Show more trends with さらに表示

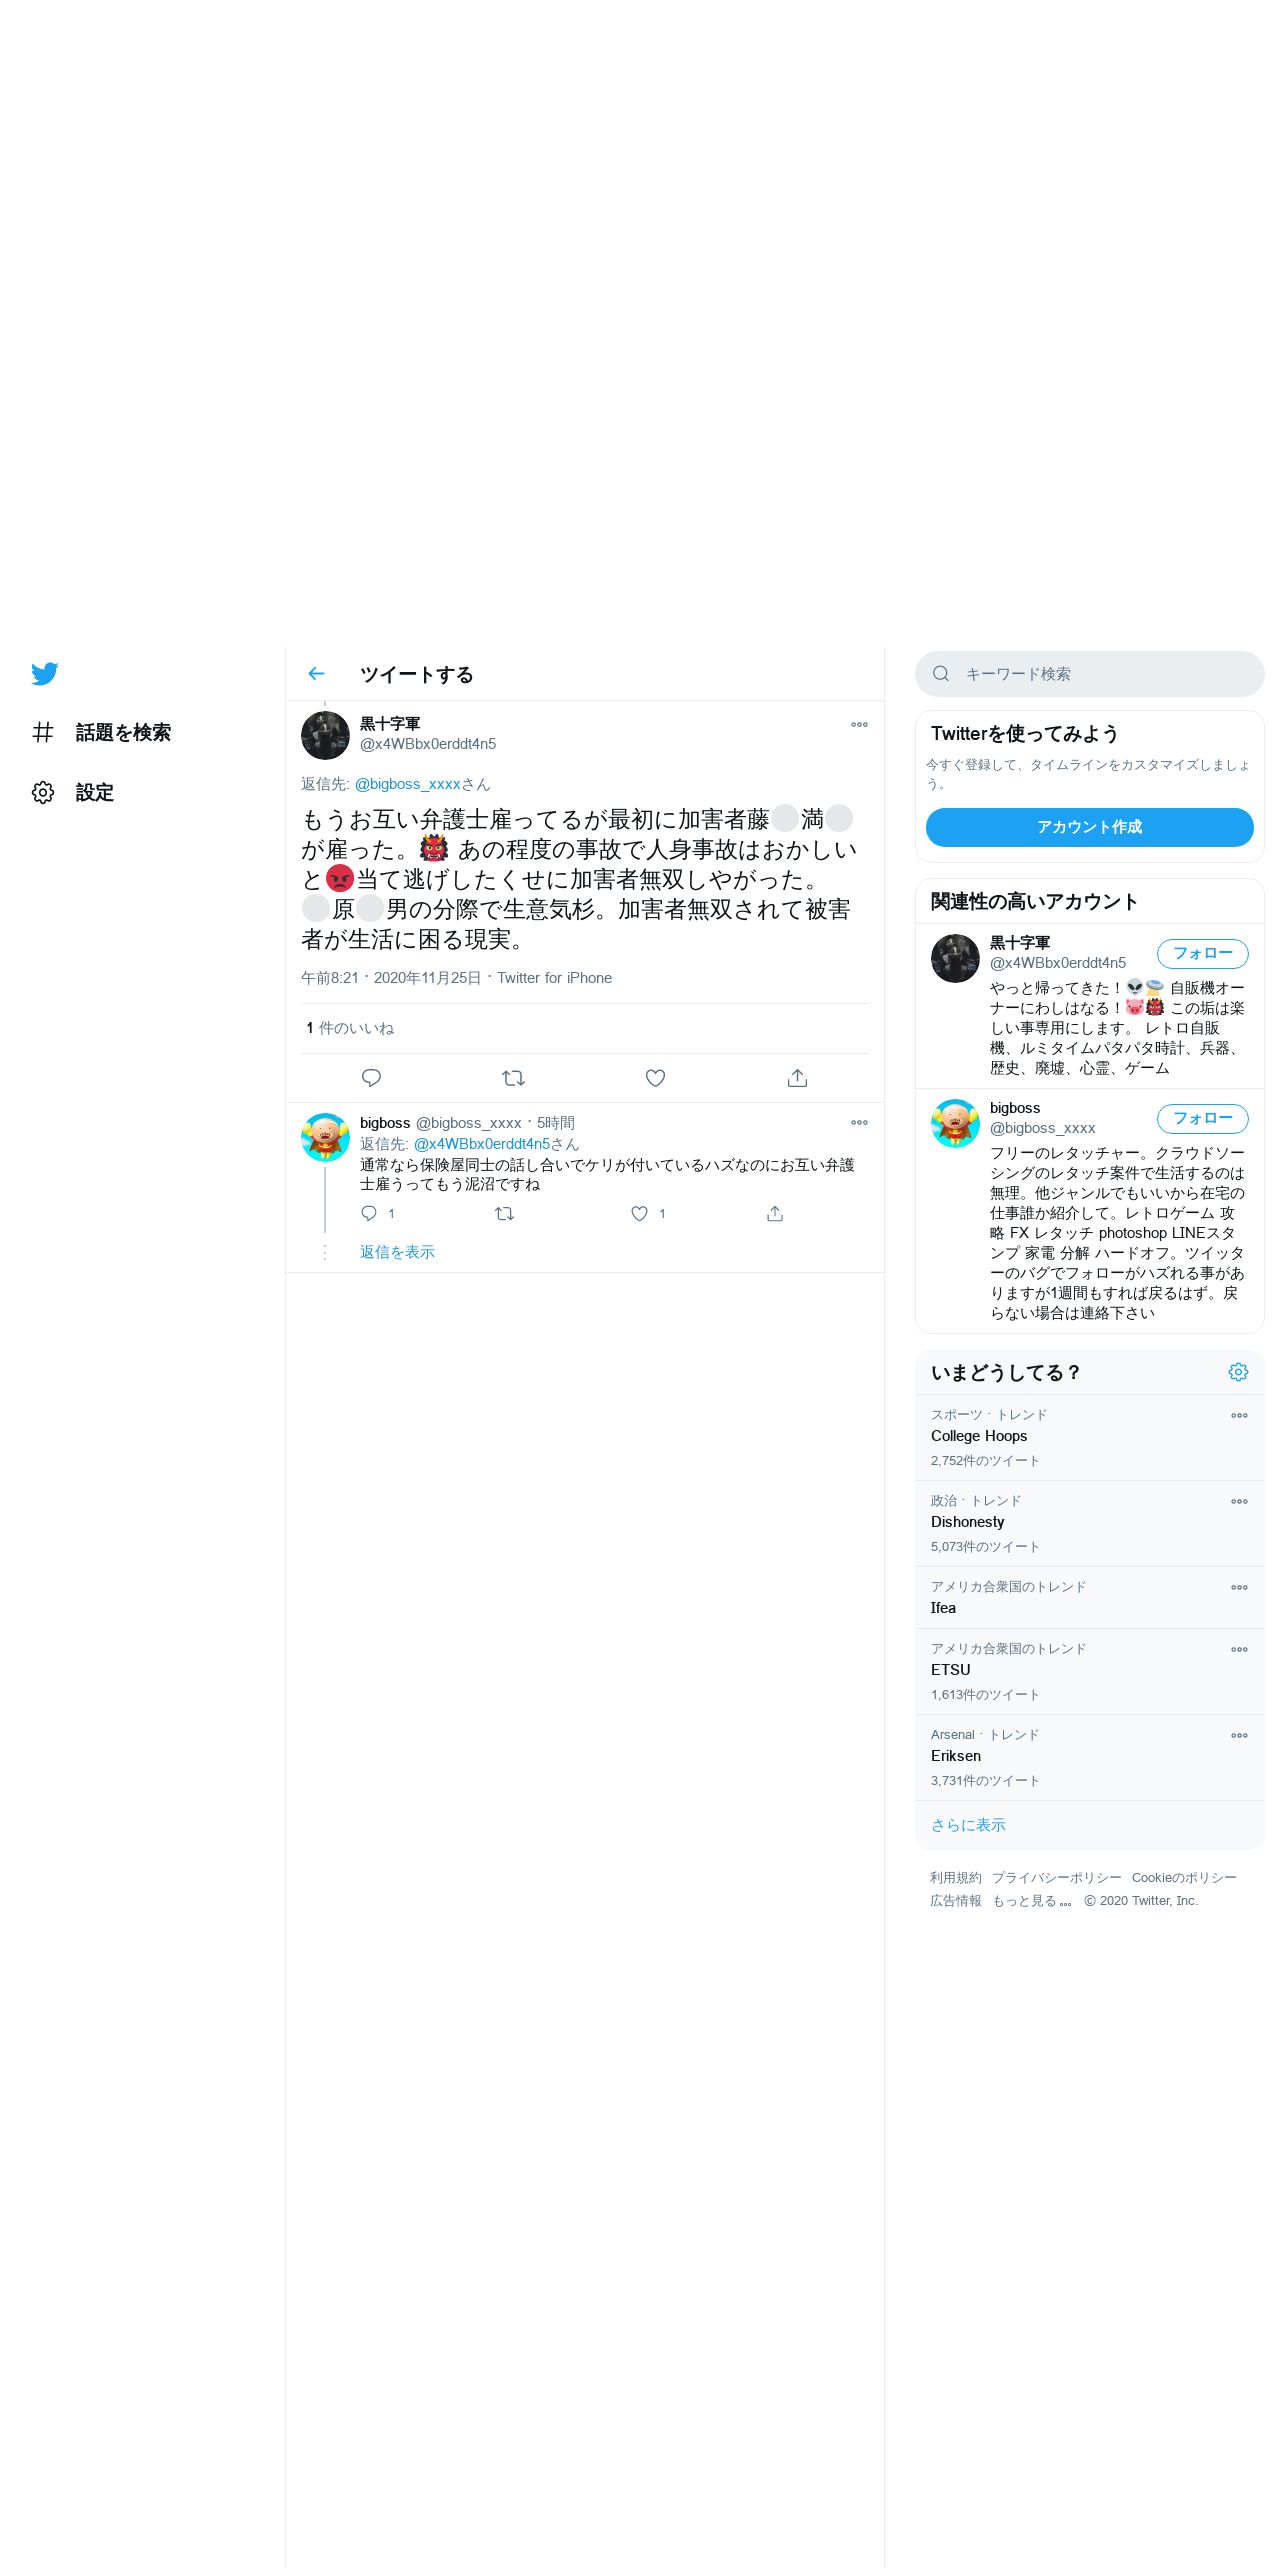pyautogui.click(x=968, y=1825)
